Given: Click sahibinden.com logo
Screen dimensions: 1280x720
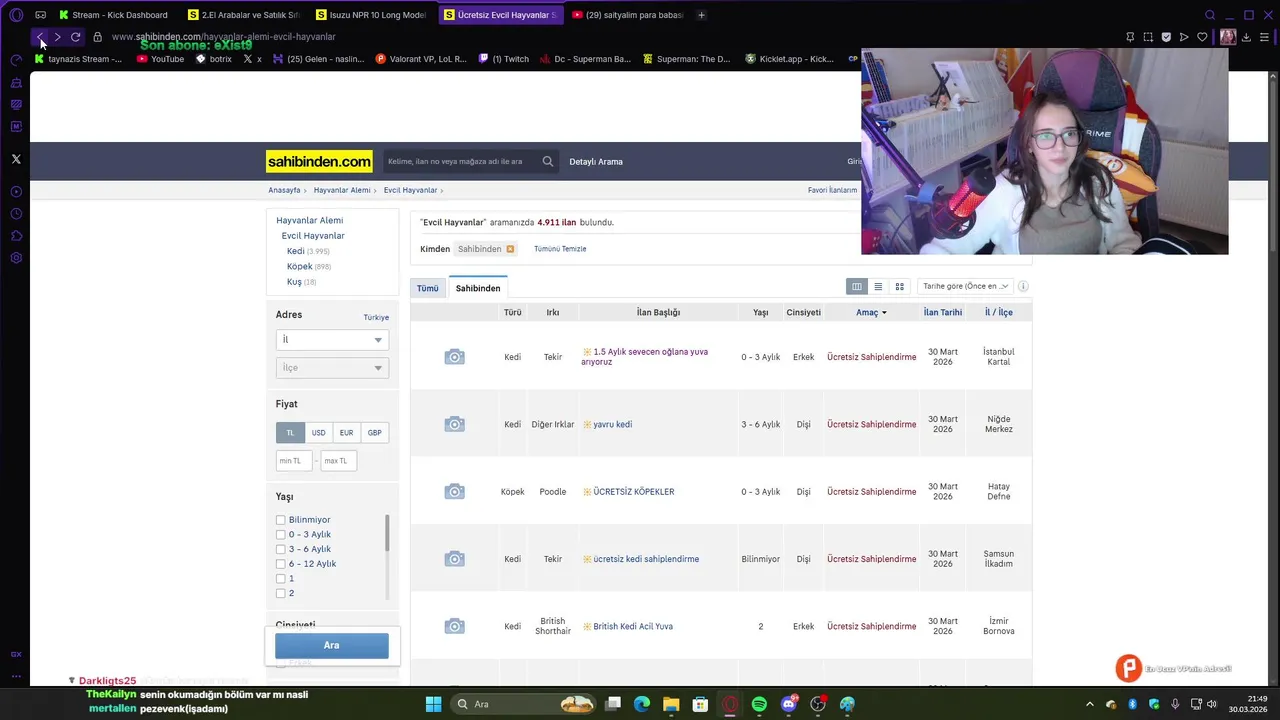Looking at the screenshot, I should [319, 161].
